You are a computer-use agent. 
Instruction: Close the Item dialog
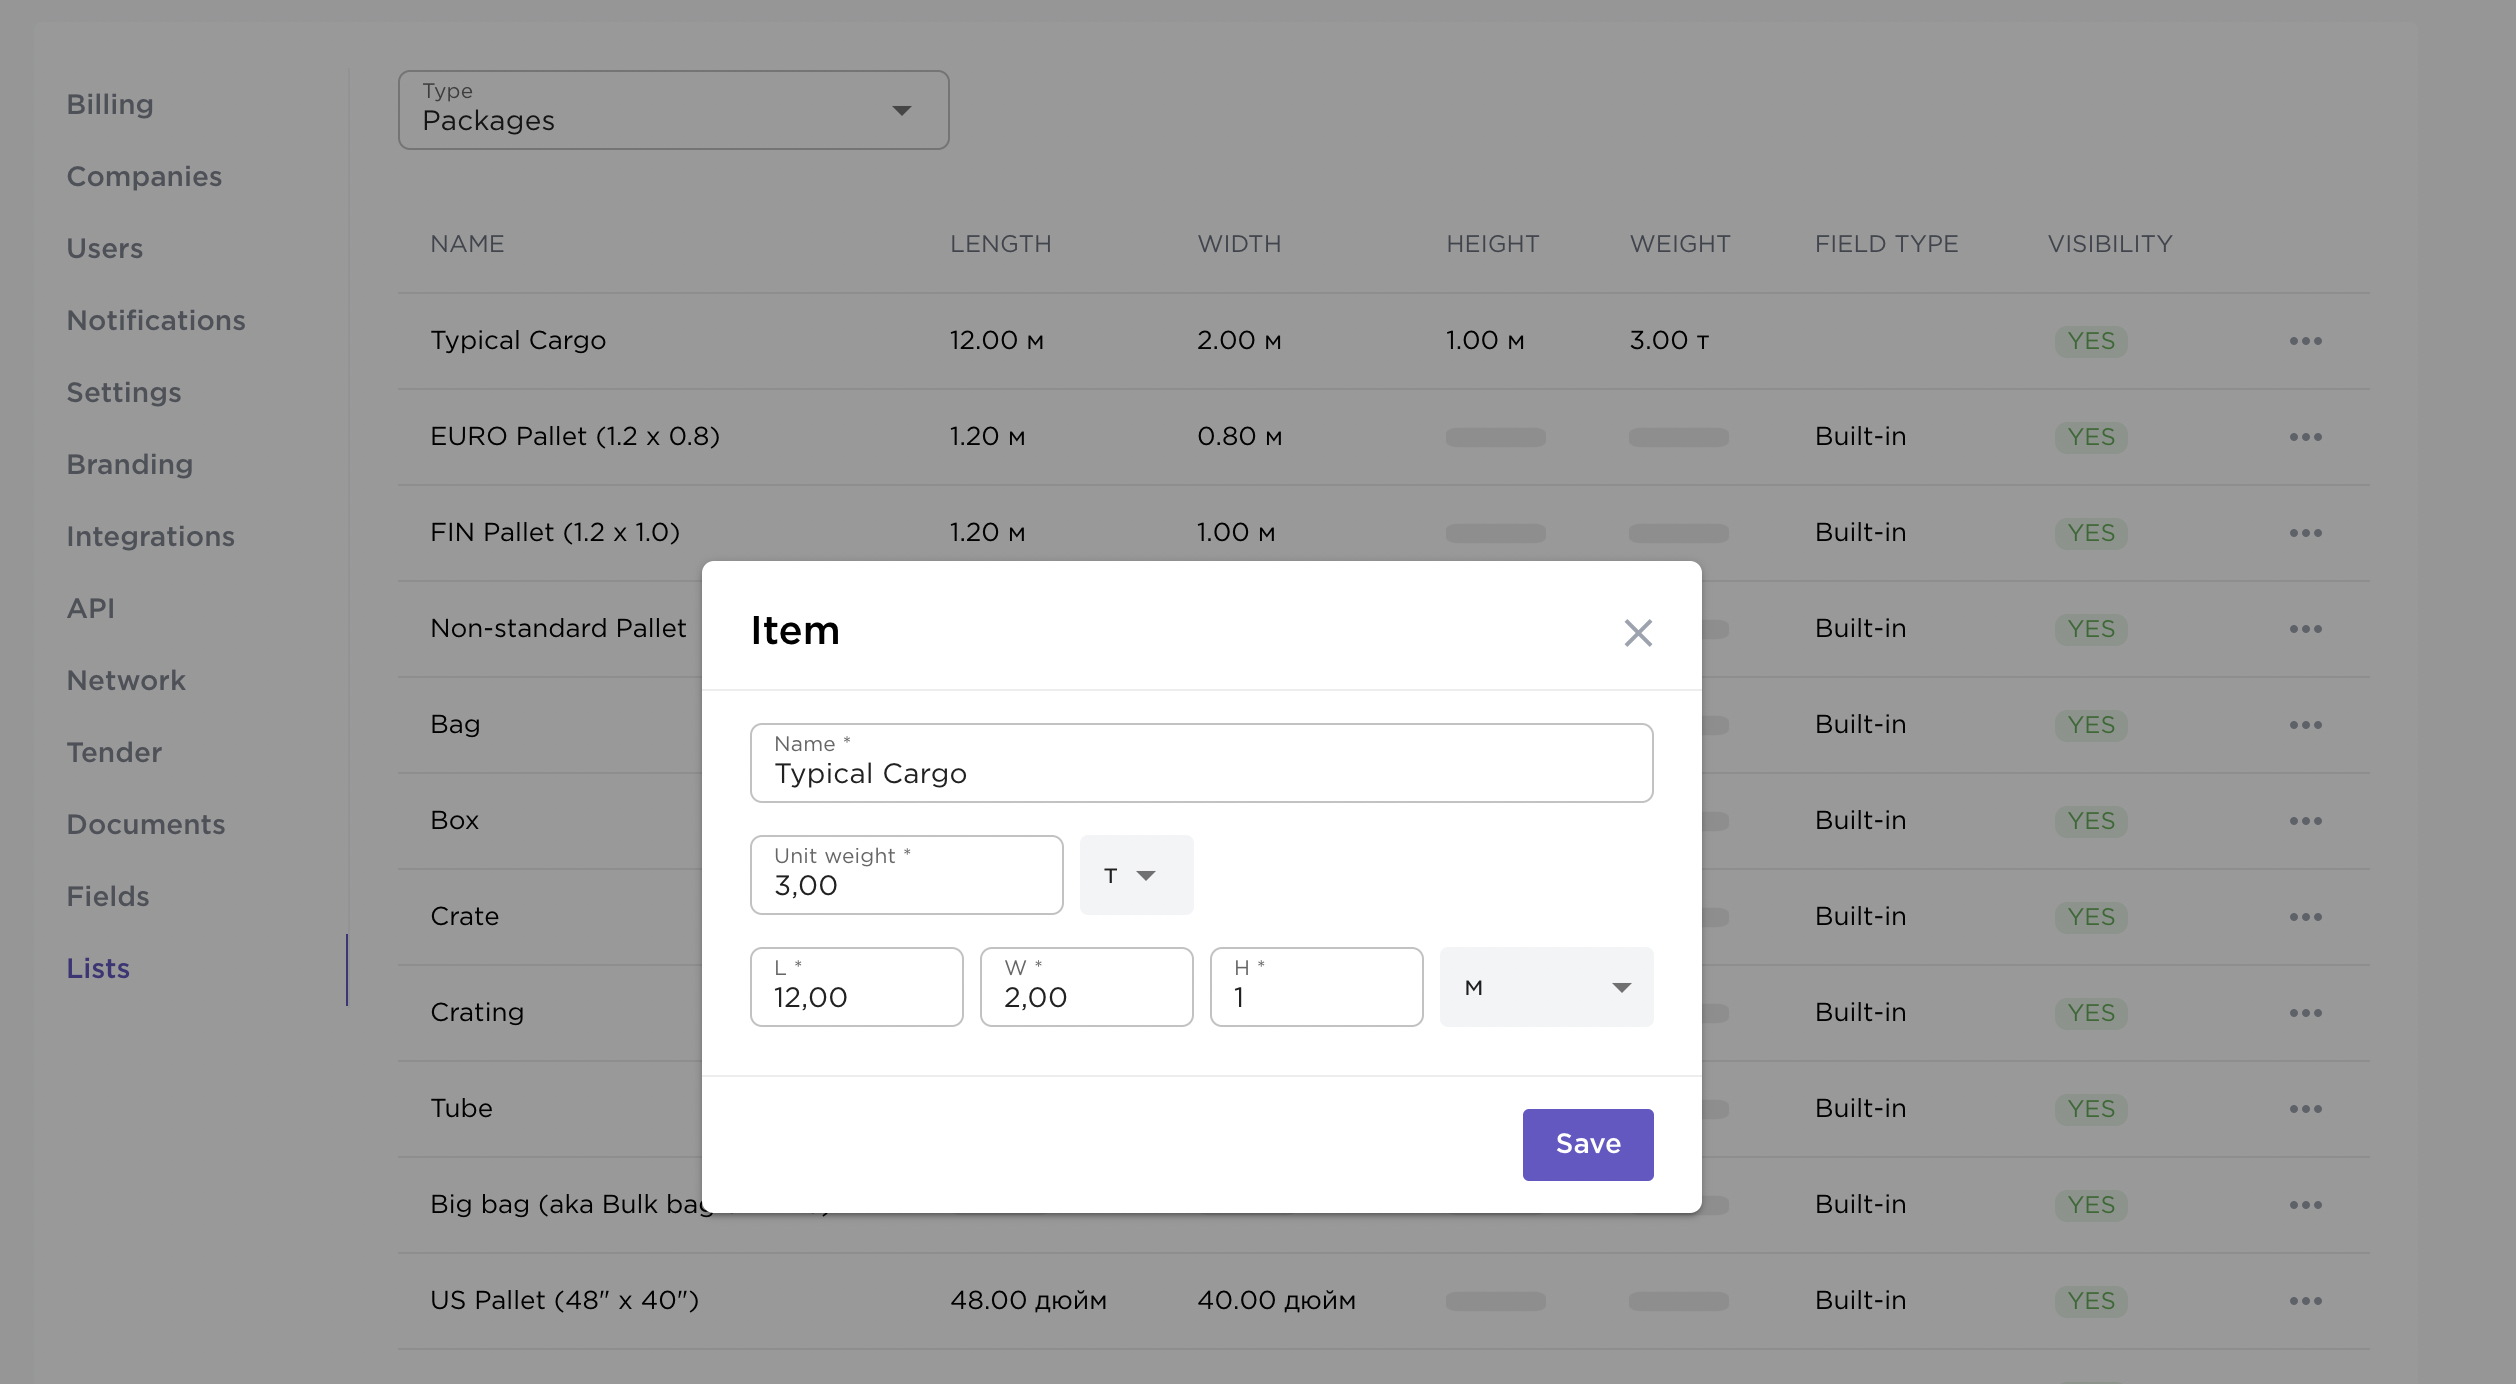click(x=1637, y=632)
